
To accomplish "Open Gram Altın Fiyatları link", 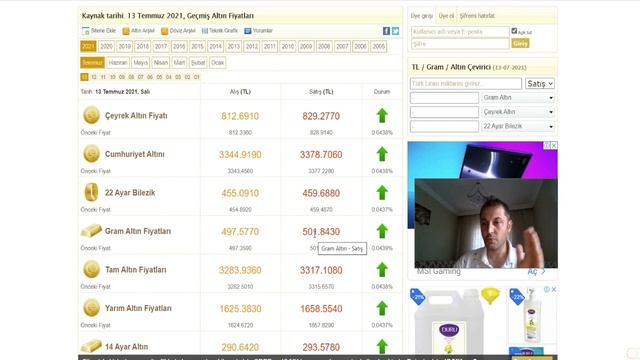I will tap(138, 231).
